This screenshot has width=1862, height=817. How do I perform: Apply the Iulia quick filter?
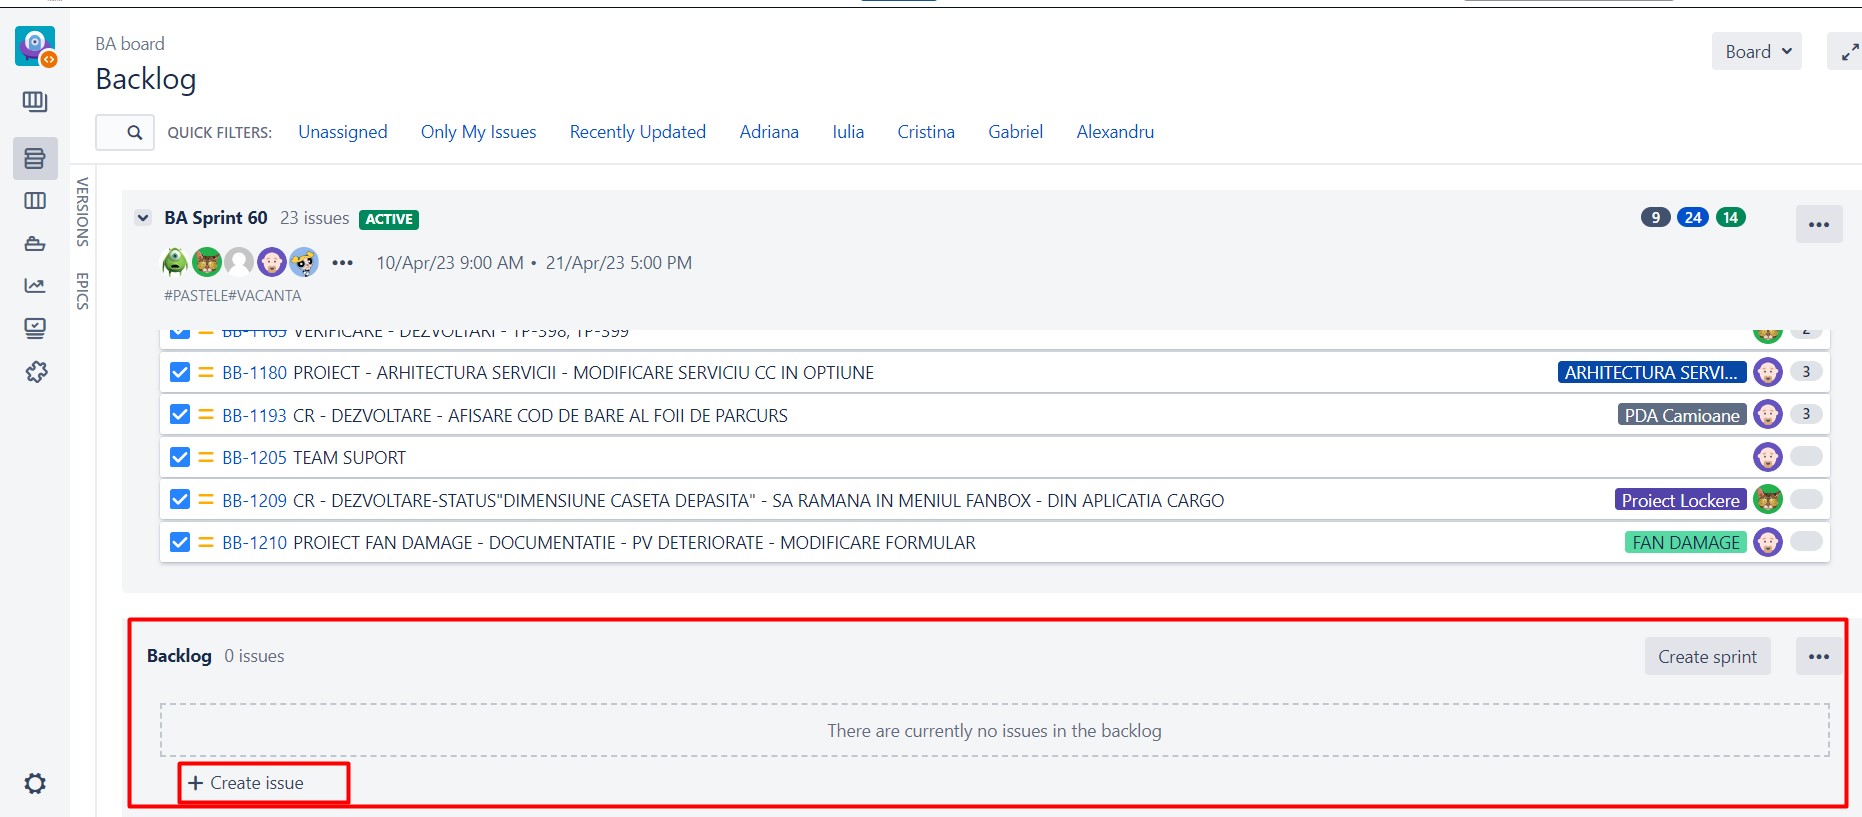848,132
